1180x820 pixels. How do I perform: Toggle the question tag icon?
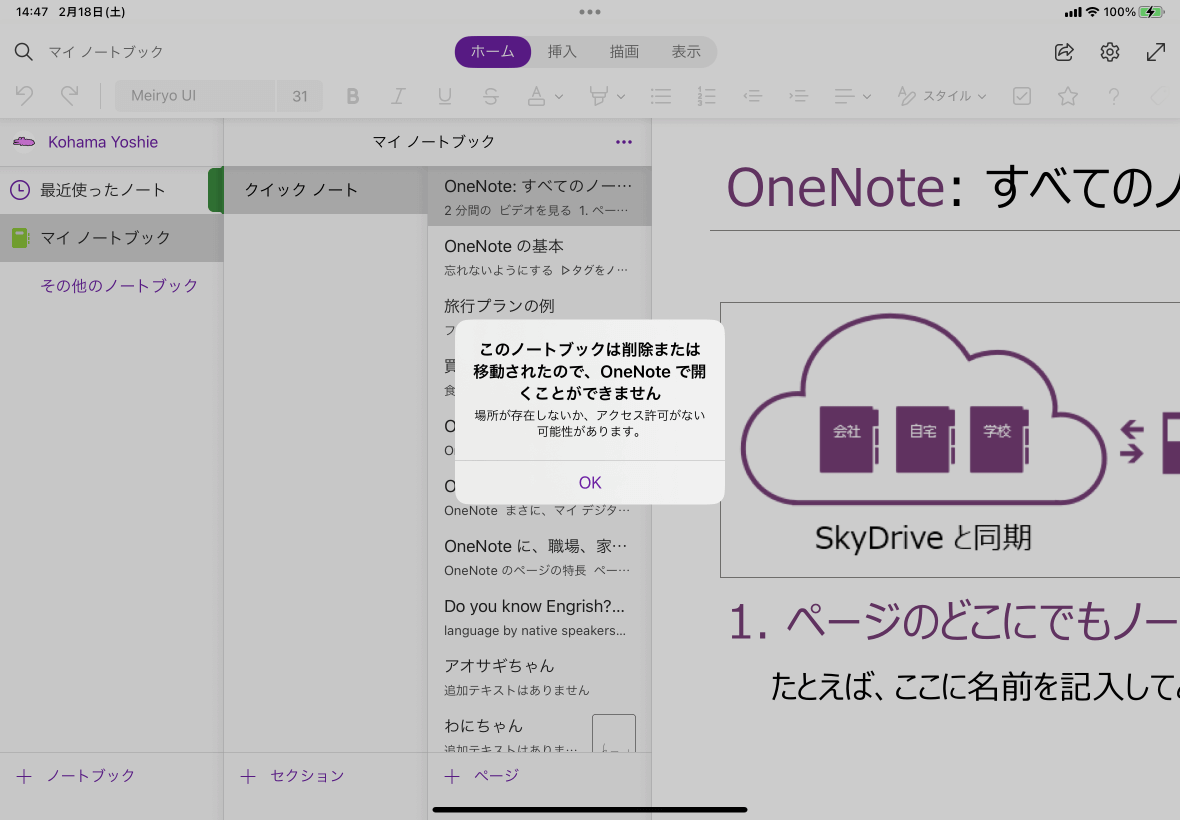click(1113, 96)
